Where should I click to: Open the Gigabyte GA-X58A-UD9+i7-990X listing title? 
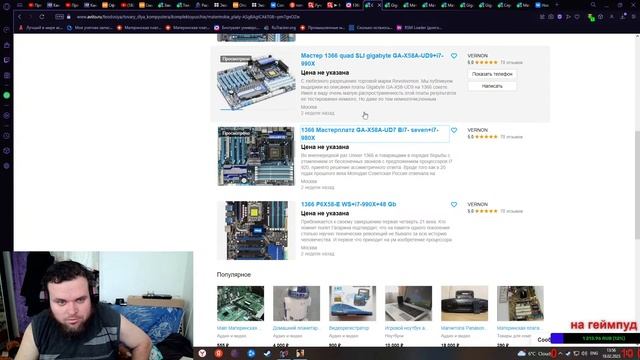pyautogui.click(x=372, y=59)
